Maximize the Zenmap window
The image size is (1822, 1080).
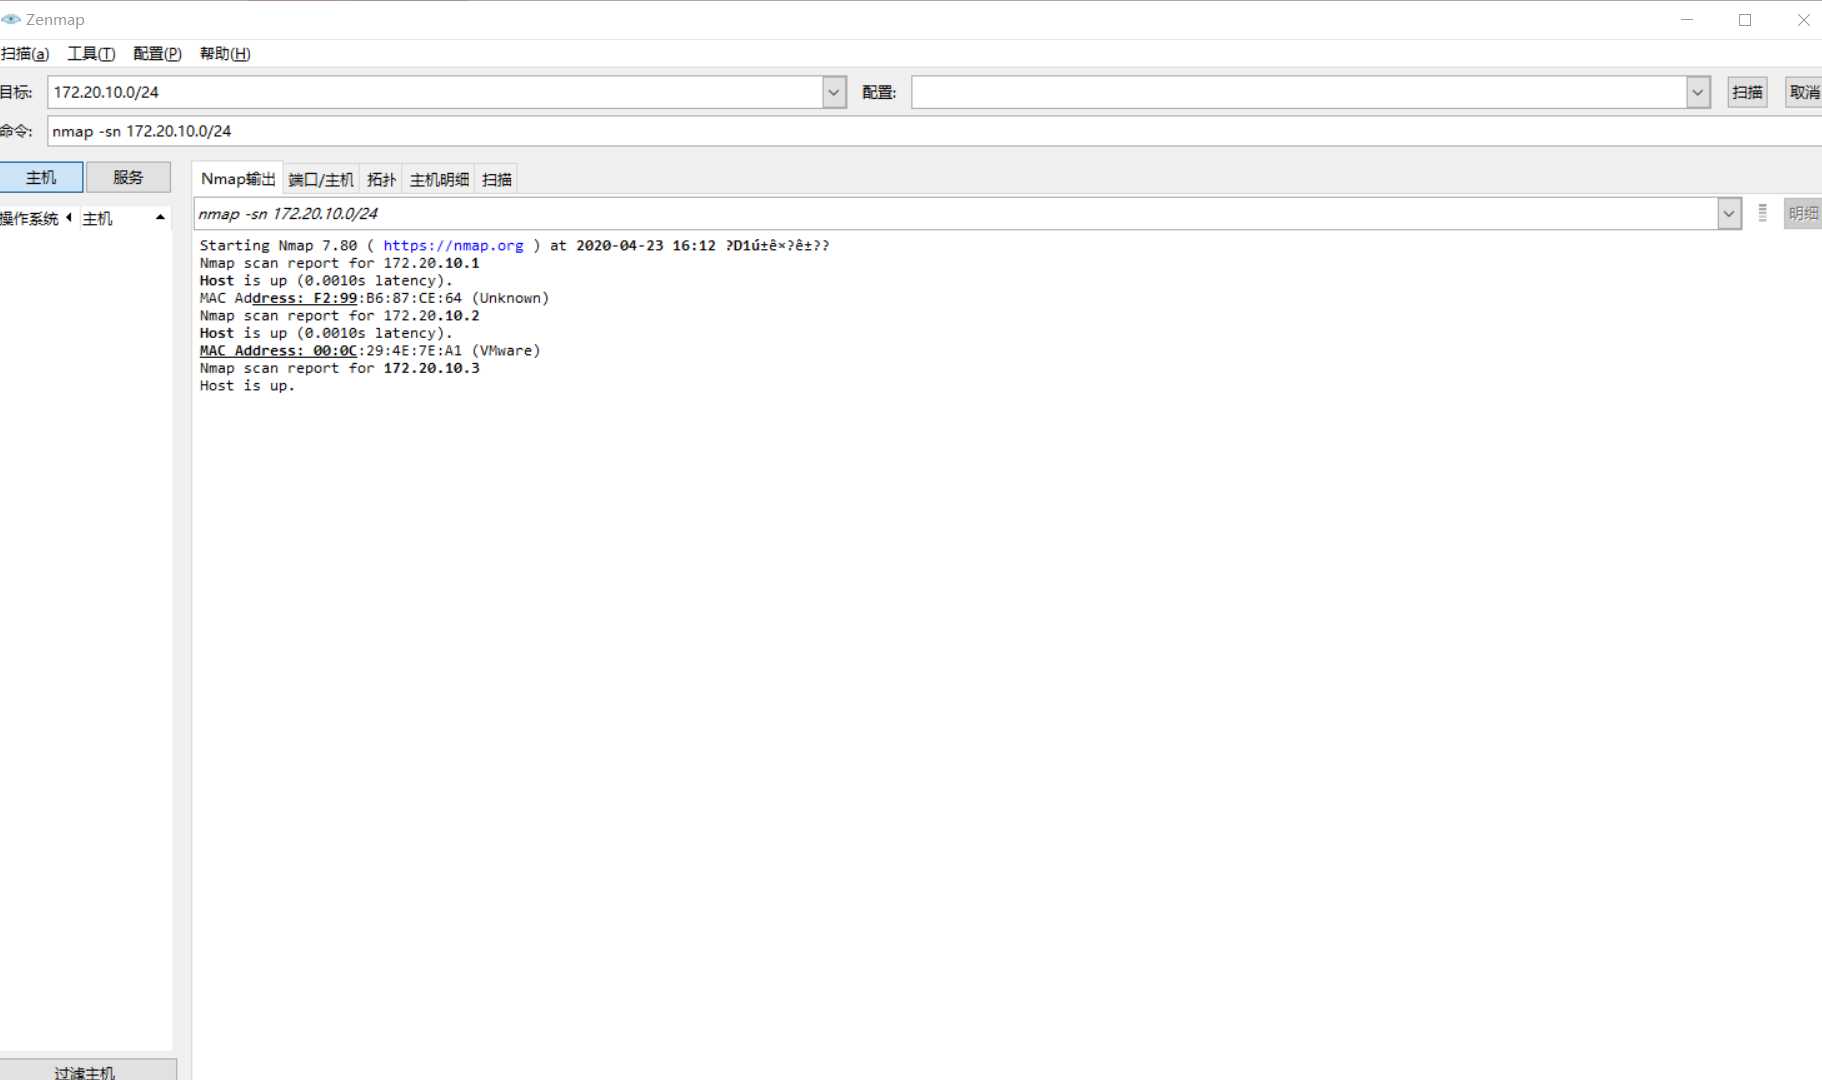[x=1745, y=20]
